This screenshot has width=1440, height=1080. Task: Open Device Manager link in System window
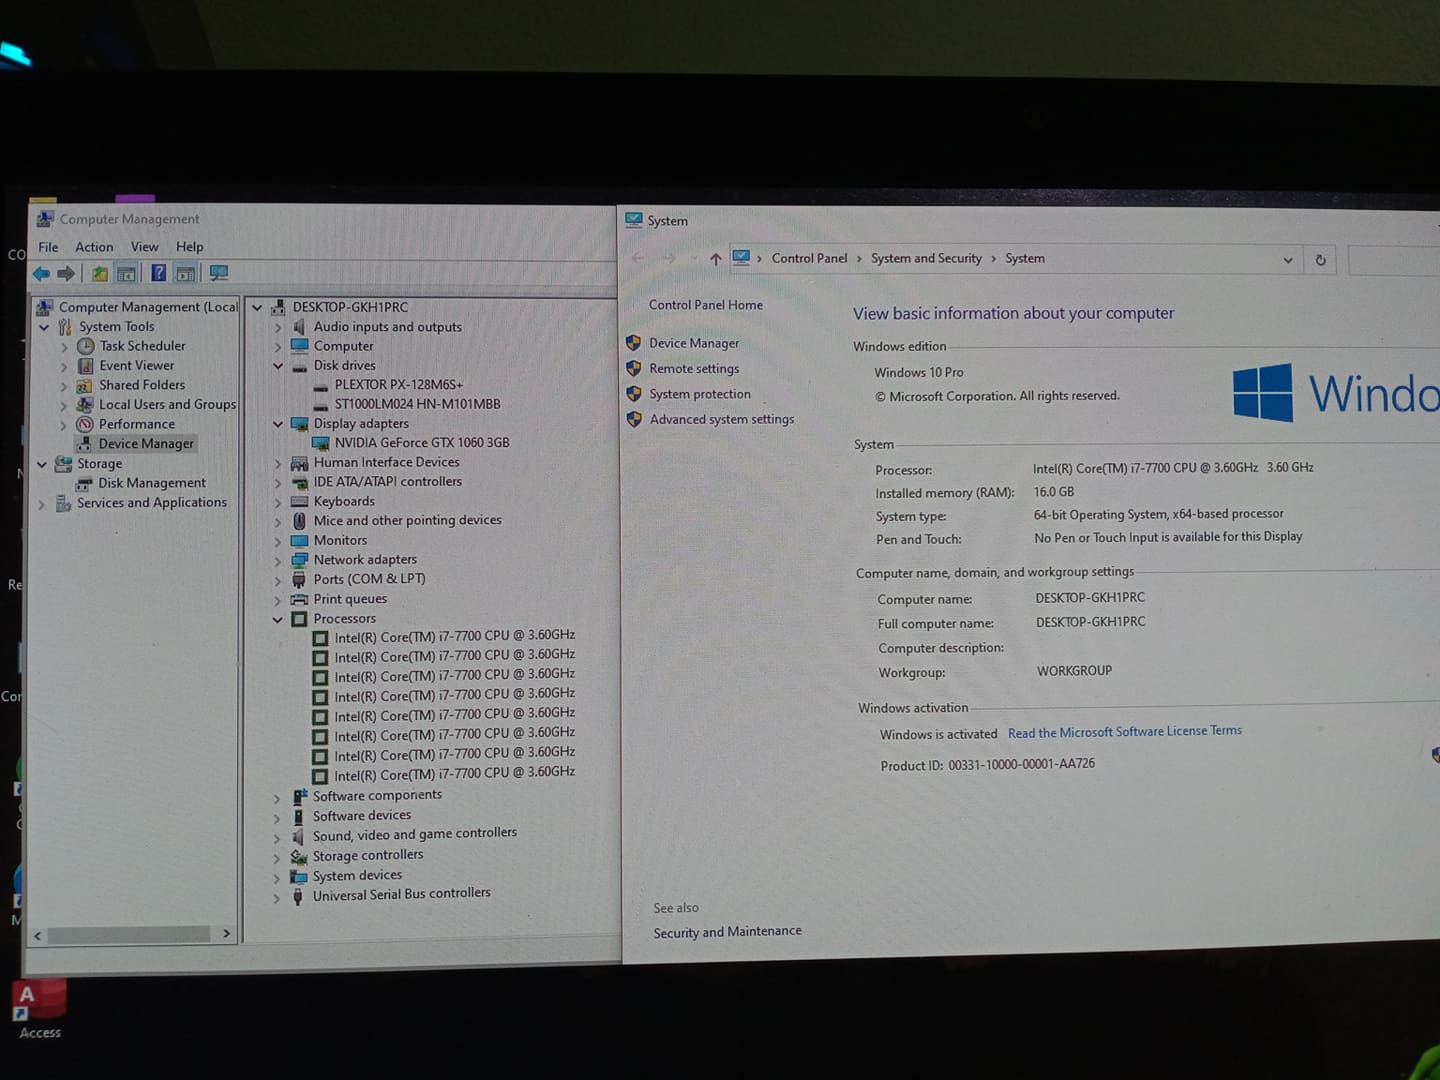(x=694, y=343)
